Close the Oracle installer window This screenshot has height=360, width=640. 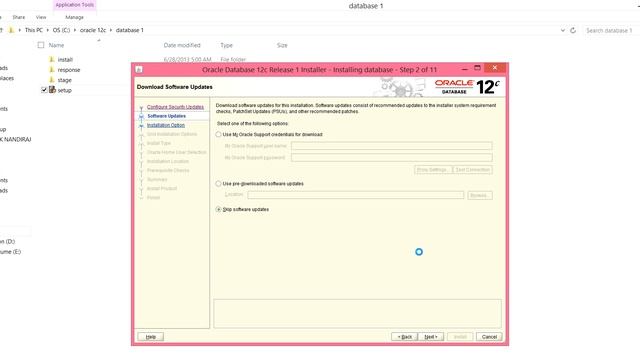click(x=495, y=68)
